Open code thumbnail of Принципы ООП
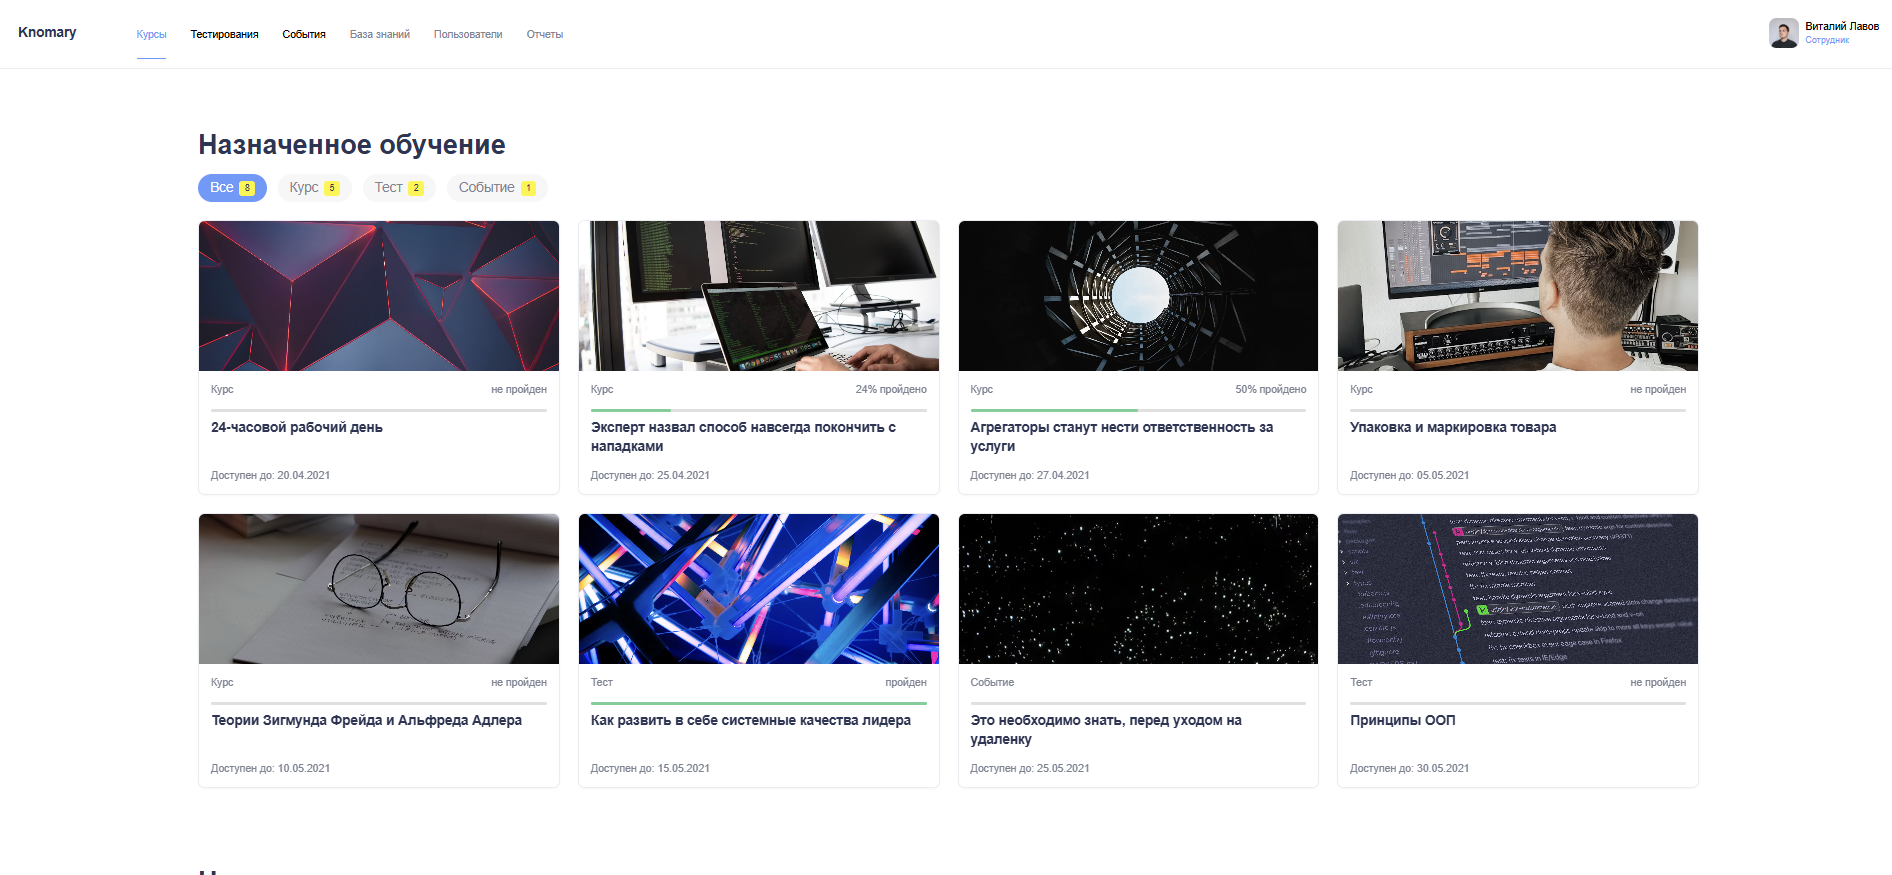The width and height of the screenshot is (1892, 875). [x=1518, y=589]
